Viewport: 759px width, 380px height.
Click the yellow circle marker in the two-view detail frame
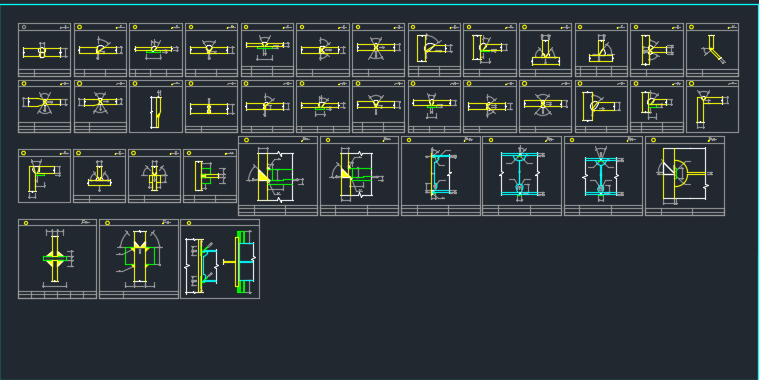point(189,223)
